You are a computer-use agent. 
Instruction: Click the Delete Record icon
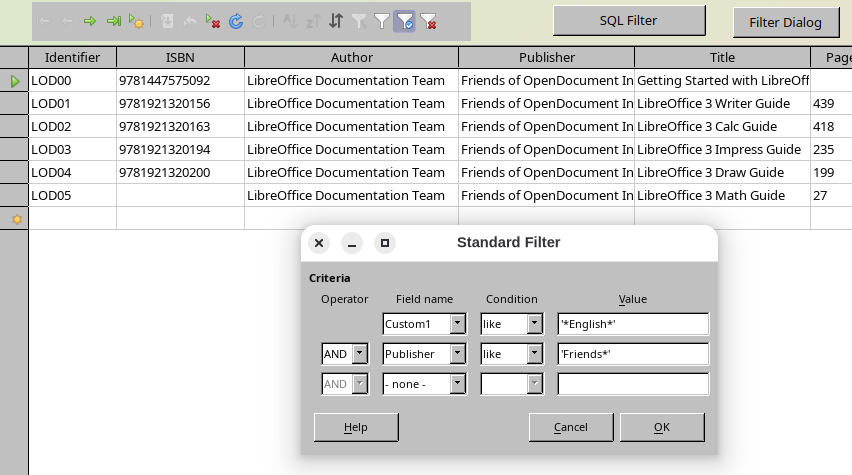(x=213, y=20)
